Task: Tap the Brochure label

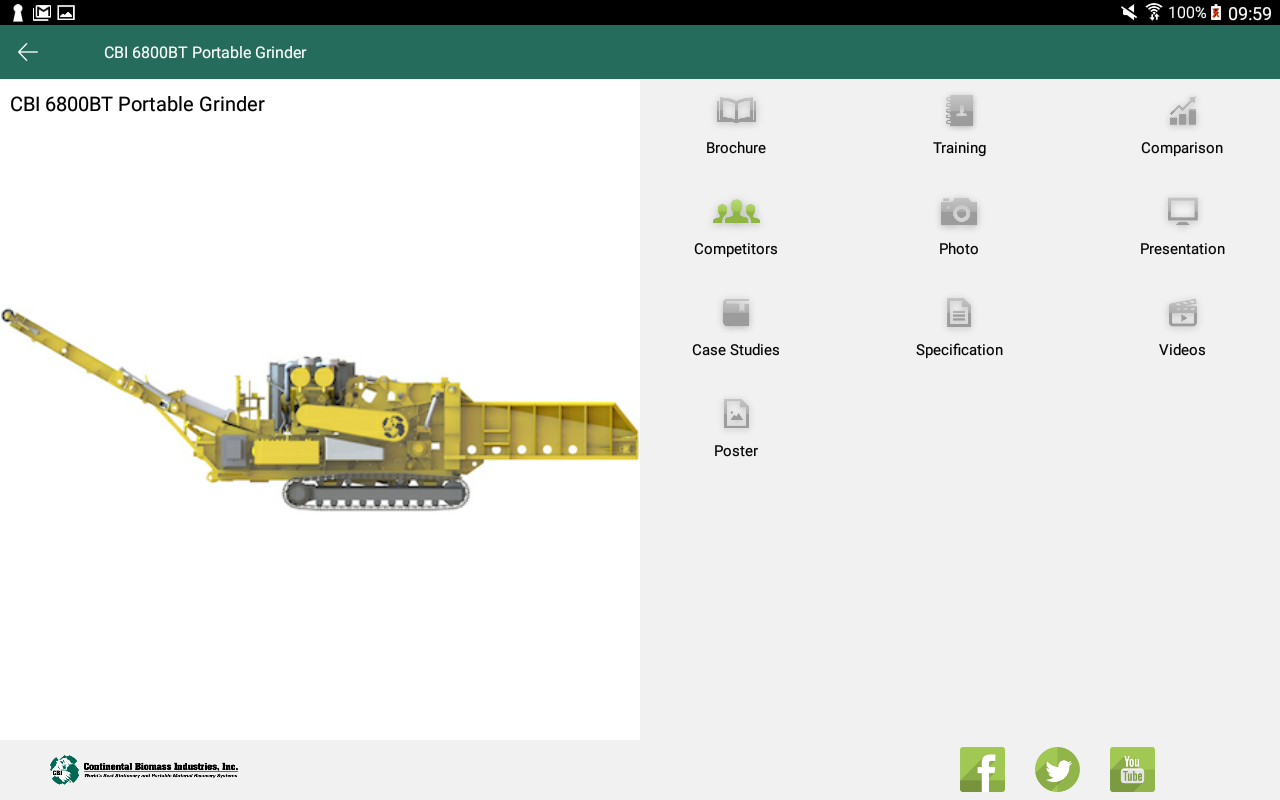Action: pos(736,148)
